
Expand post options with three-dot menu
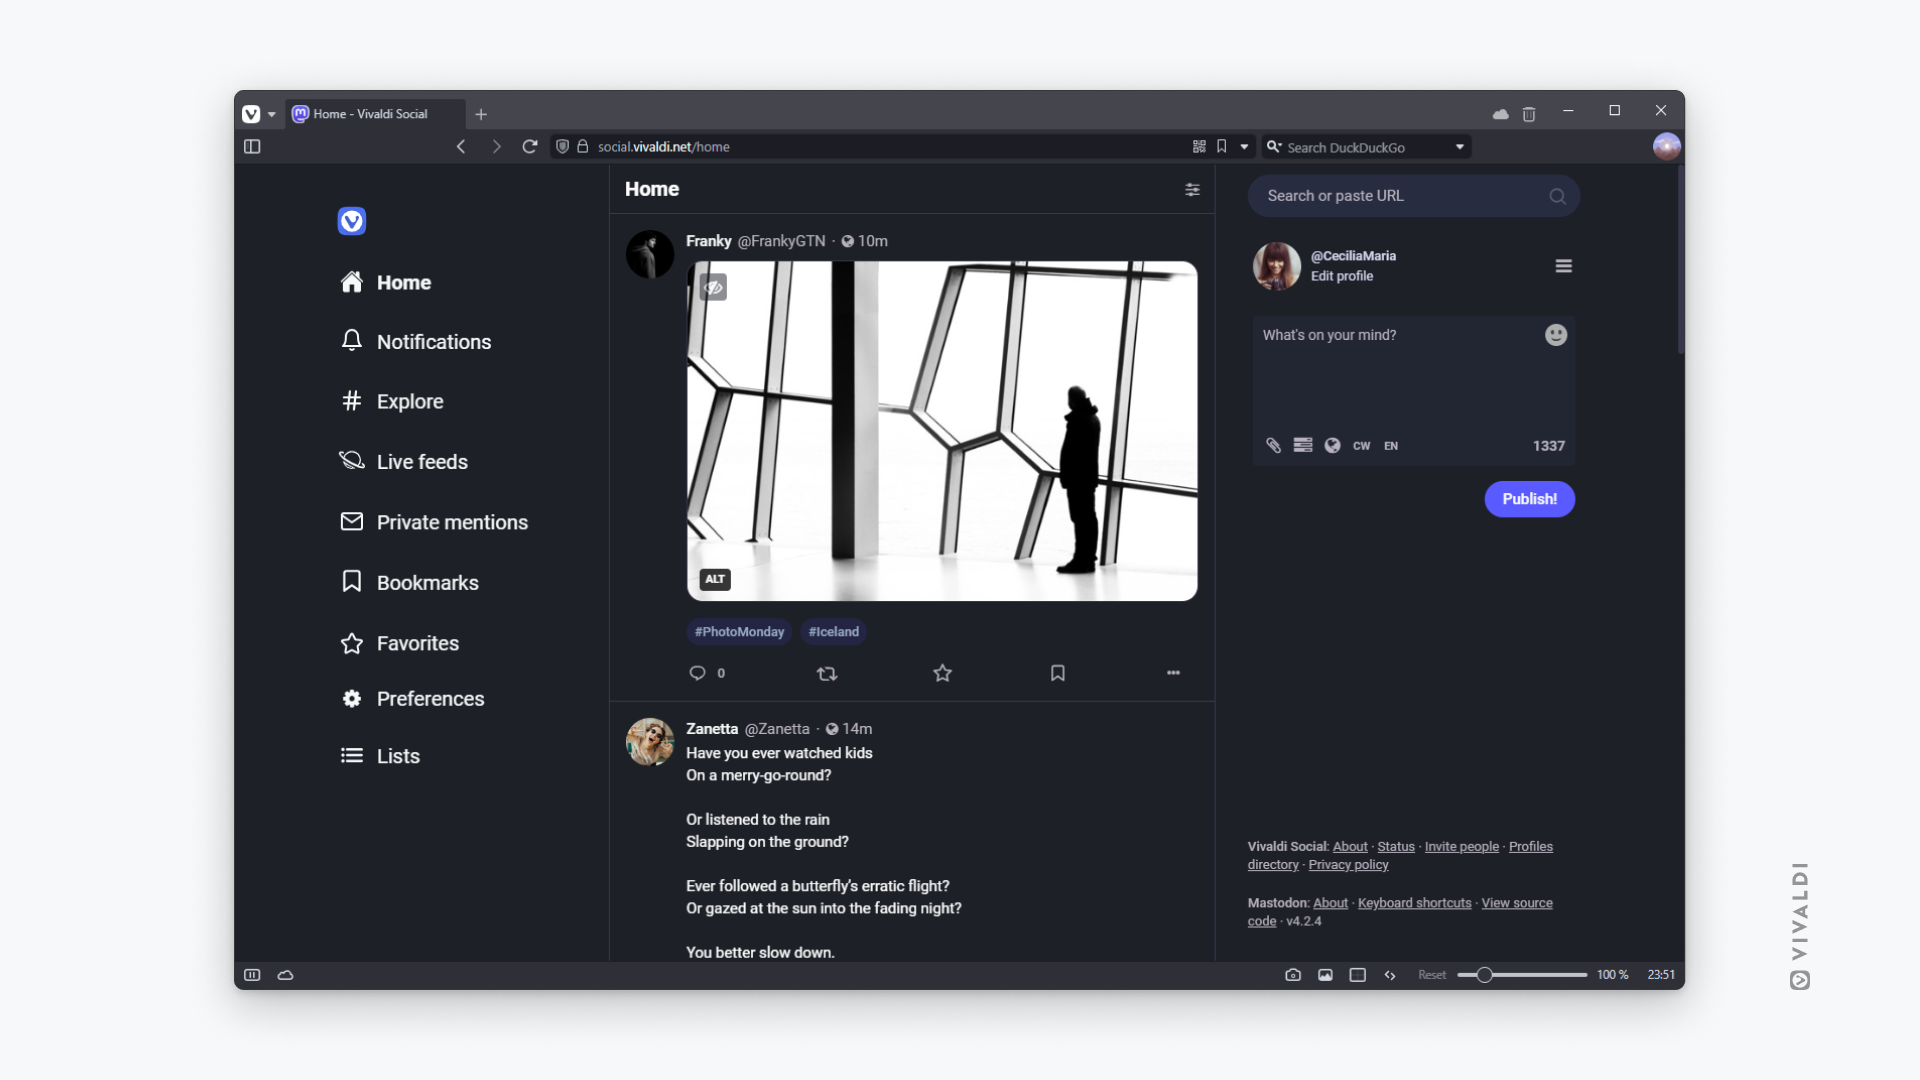click(x=1172, y=673)
